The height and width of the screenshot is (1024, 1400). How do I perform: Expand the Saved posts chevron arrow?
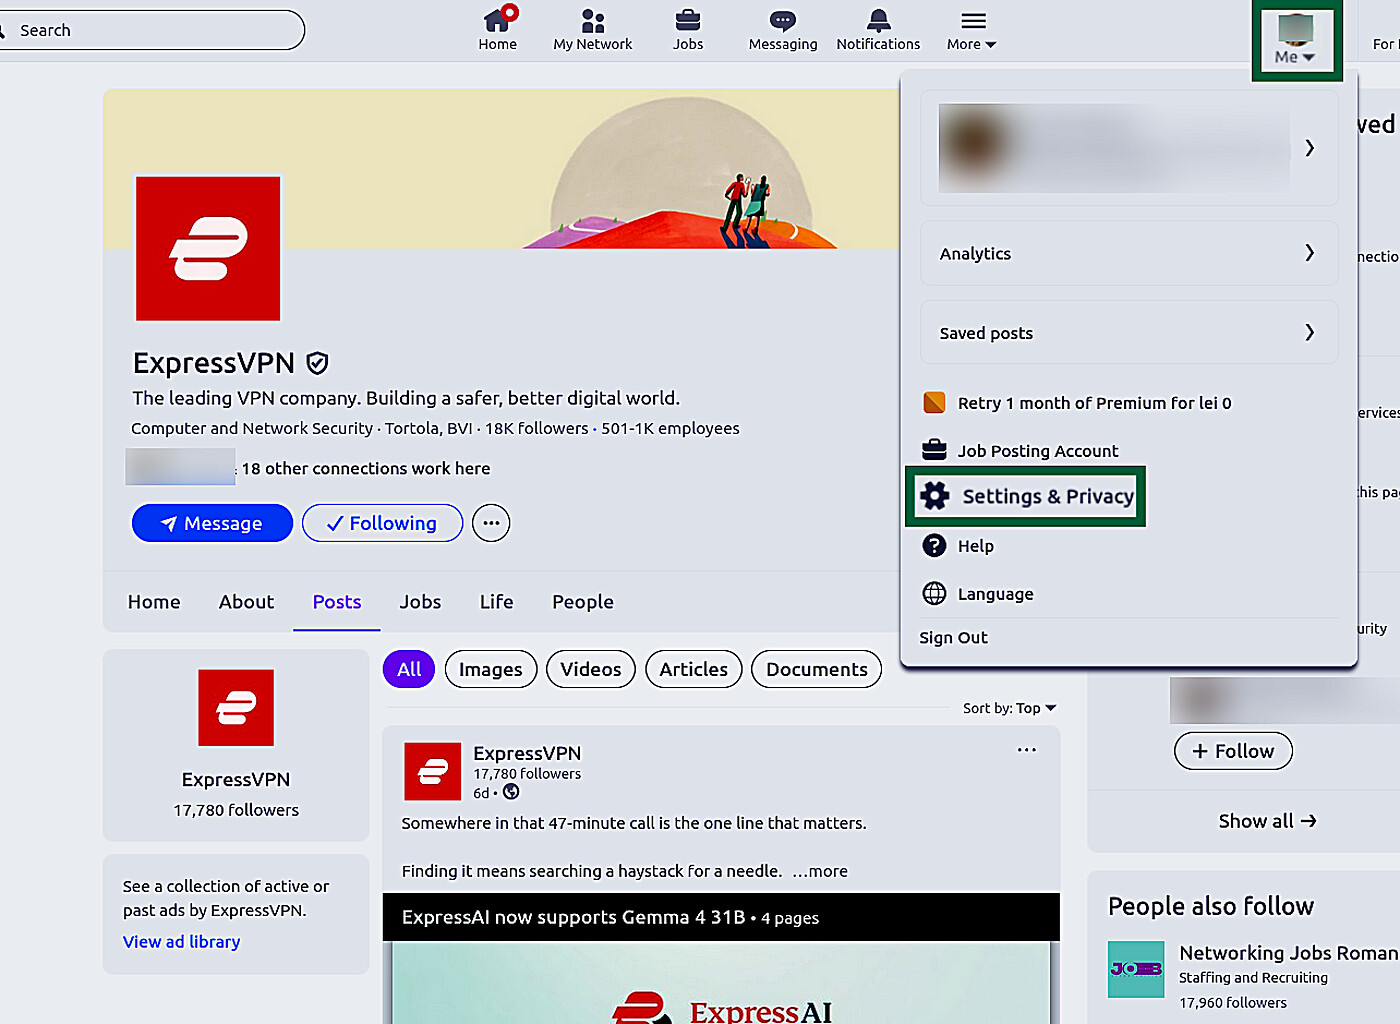[x=1309, y=332]
